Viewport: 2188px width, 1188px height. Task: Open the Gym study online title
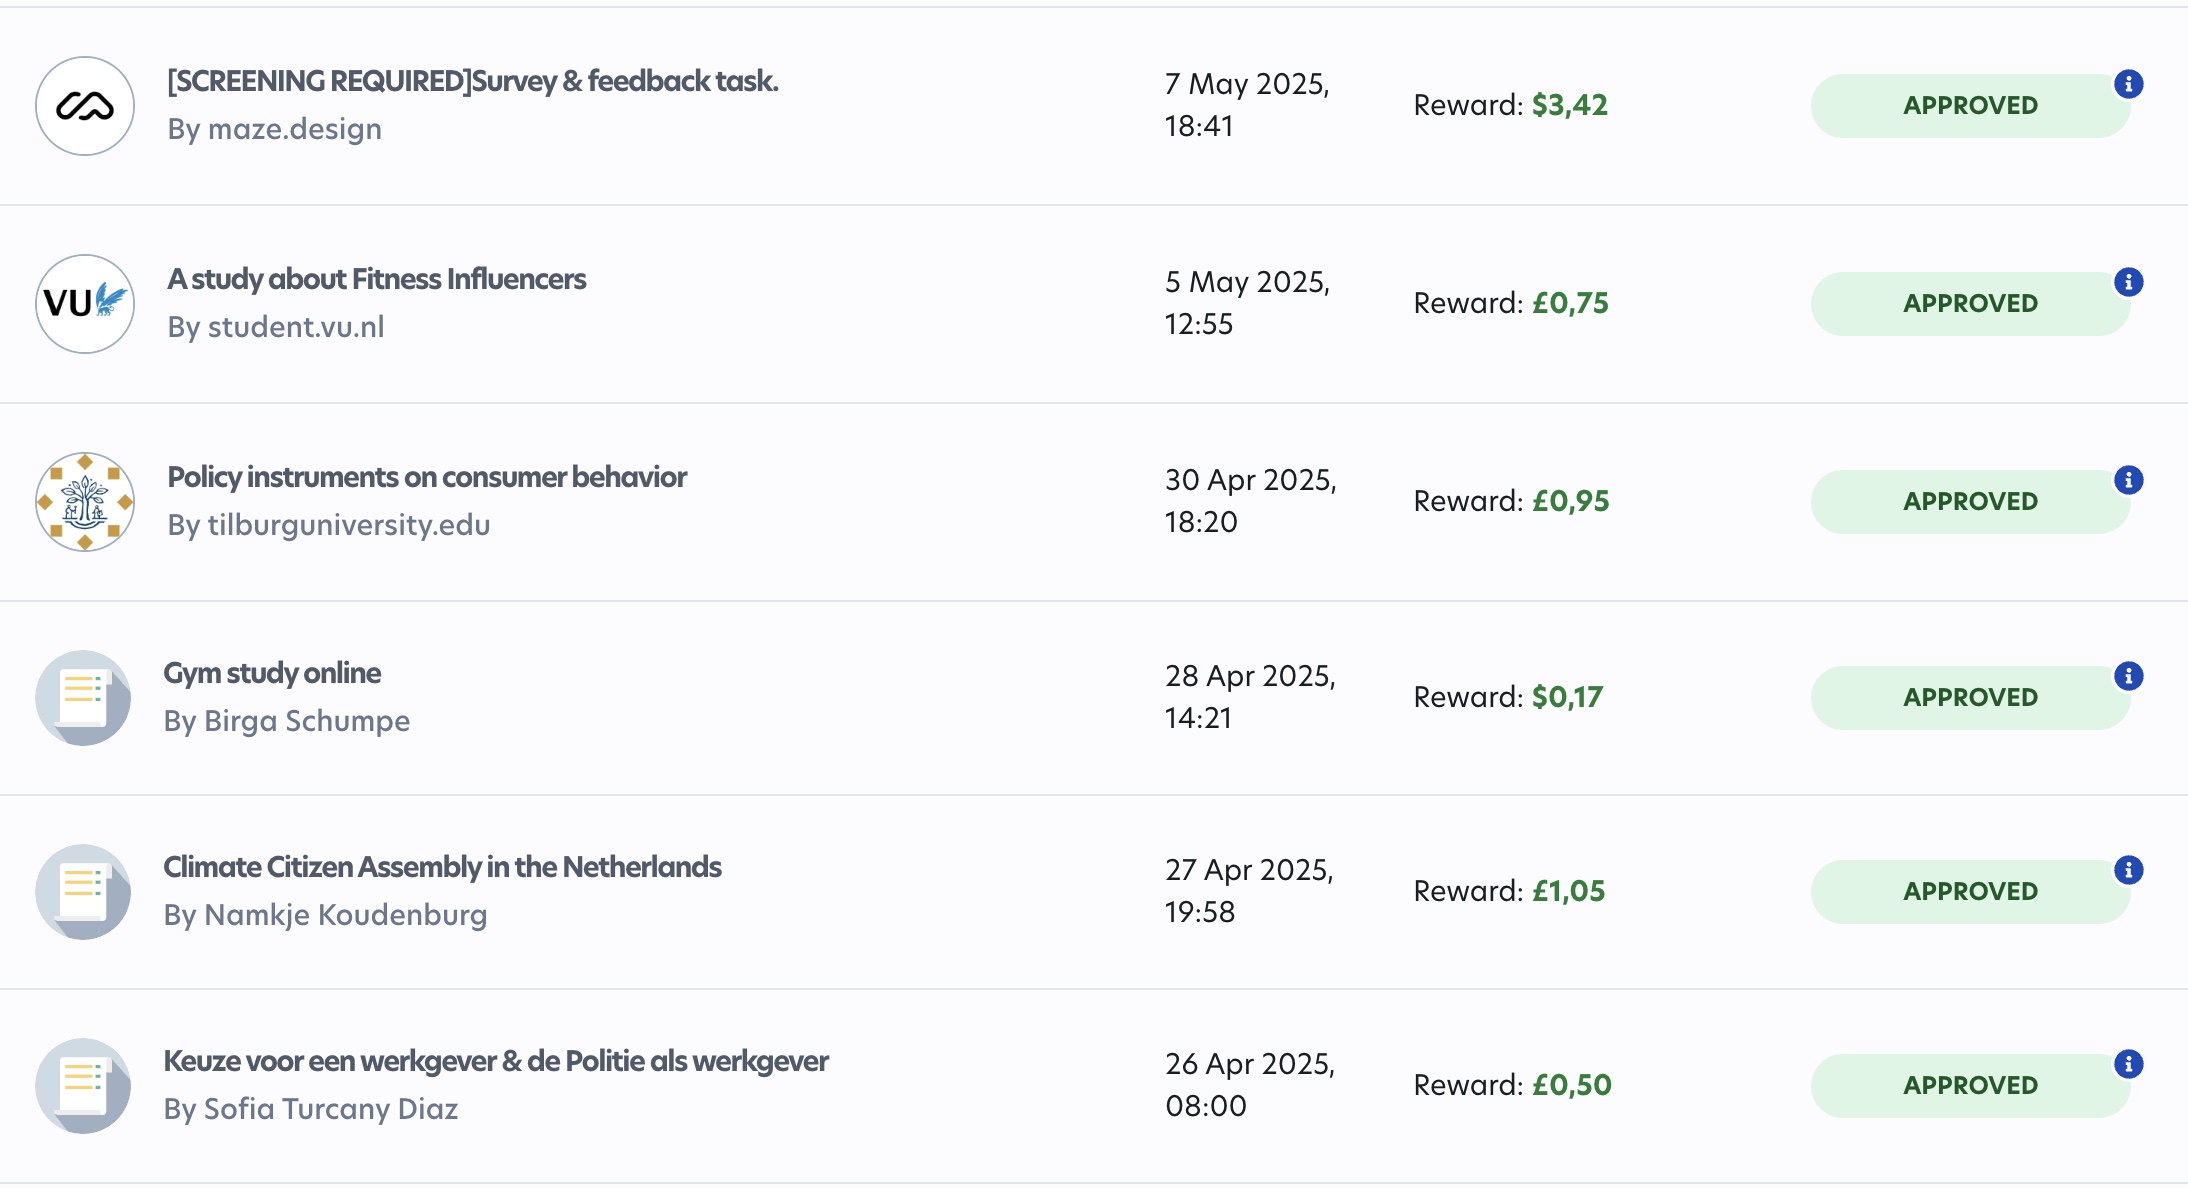tap(272, 673)
